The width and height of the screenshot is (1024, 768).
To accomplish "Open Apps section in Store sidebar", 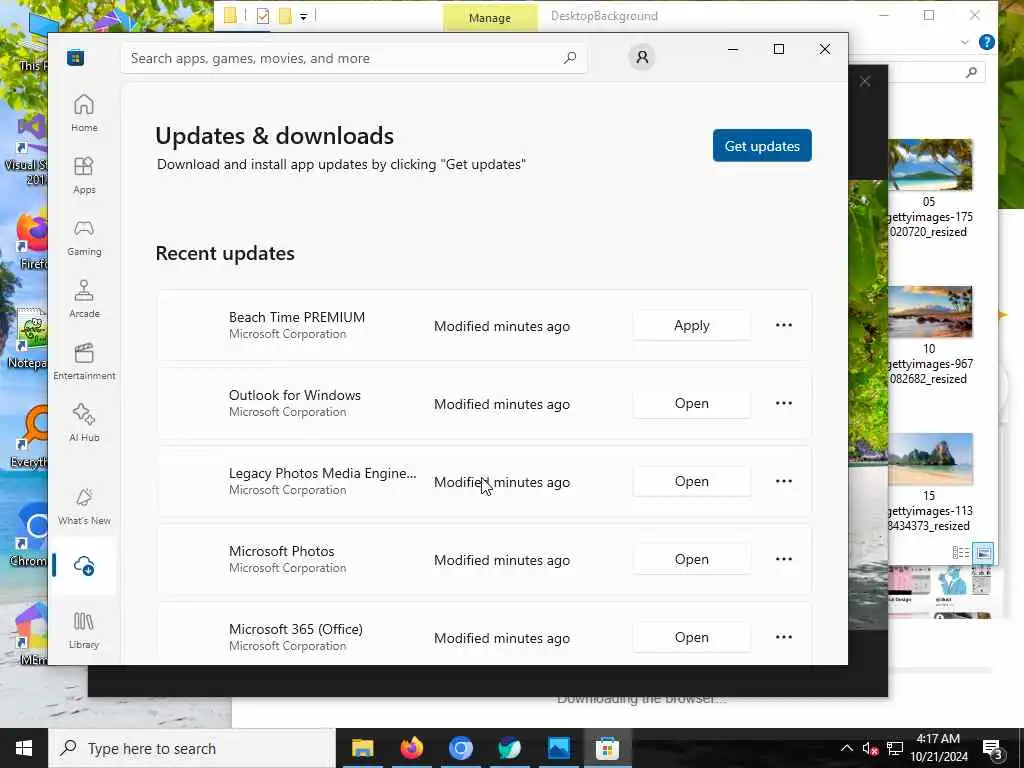I will 84,175.
